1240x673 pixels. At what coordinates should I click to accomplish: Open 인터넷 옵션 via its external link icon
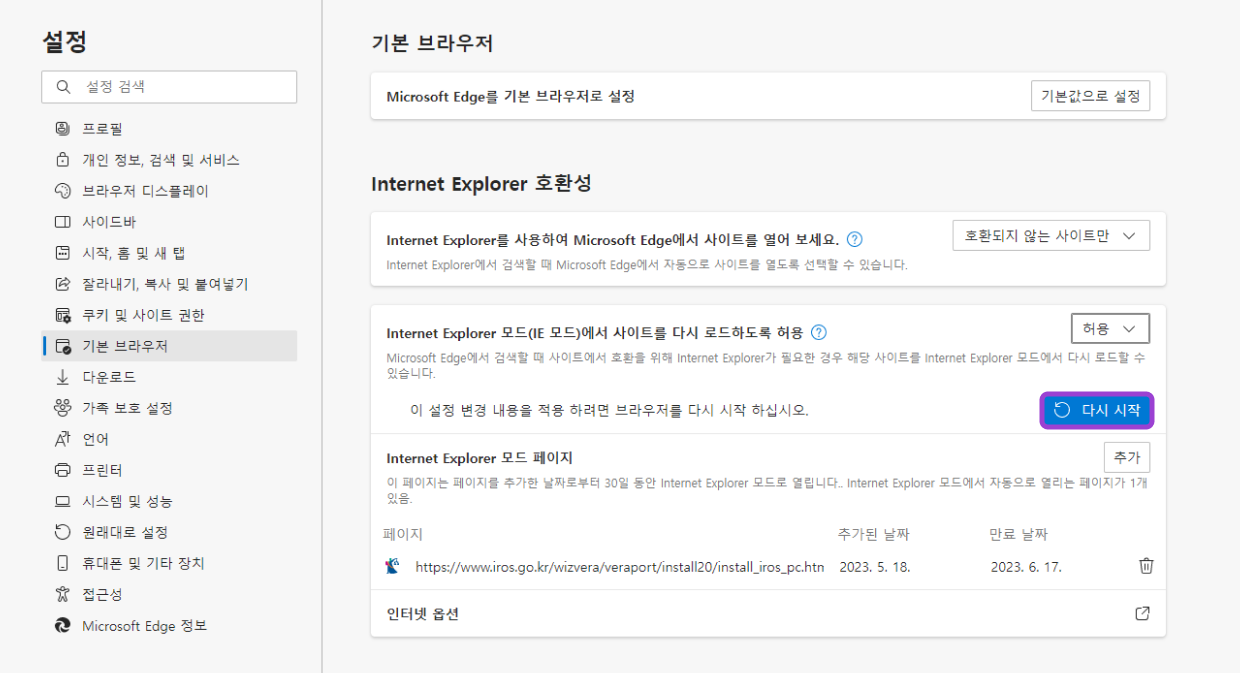[1142, 613]
